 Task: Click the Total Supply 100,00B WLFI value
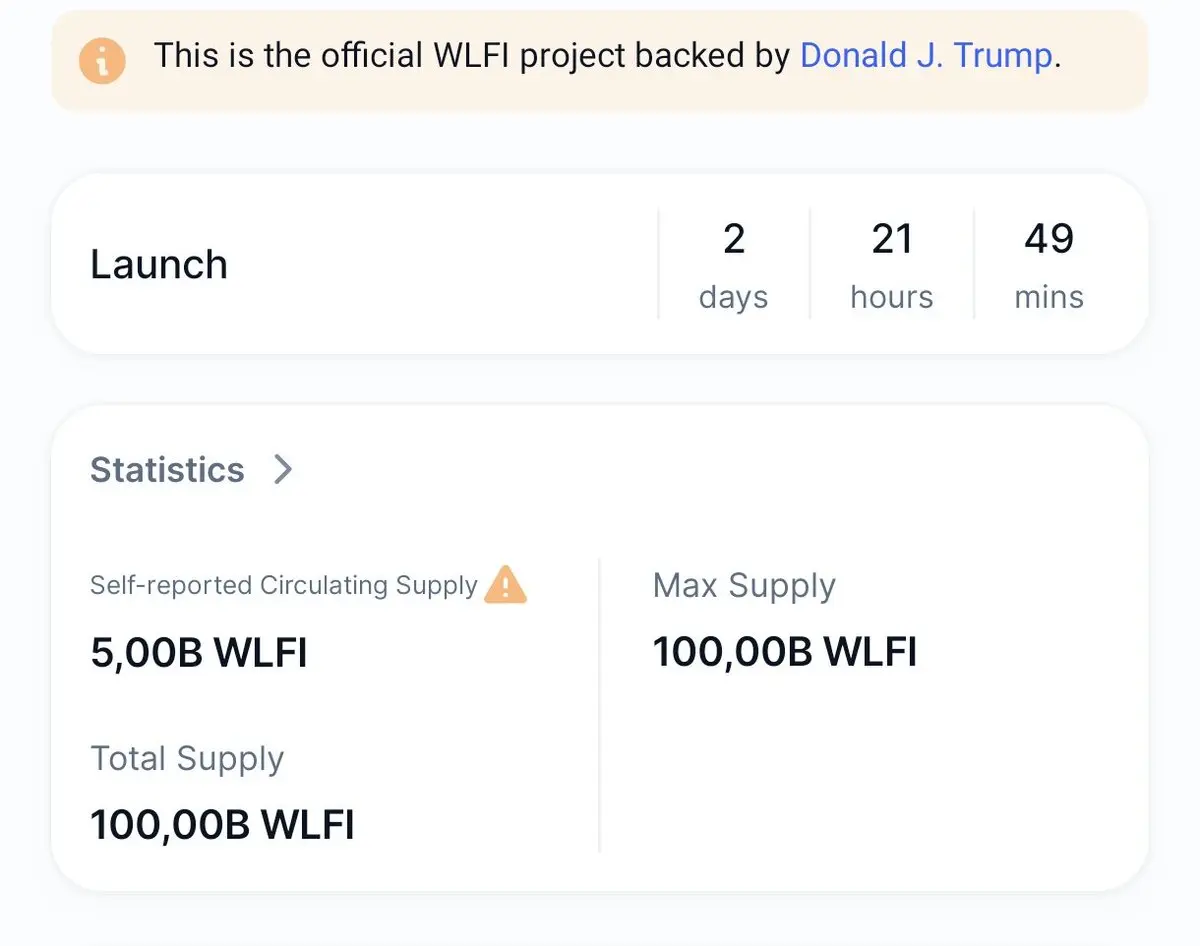point(222,825)
